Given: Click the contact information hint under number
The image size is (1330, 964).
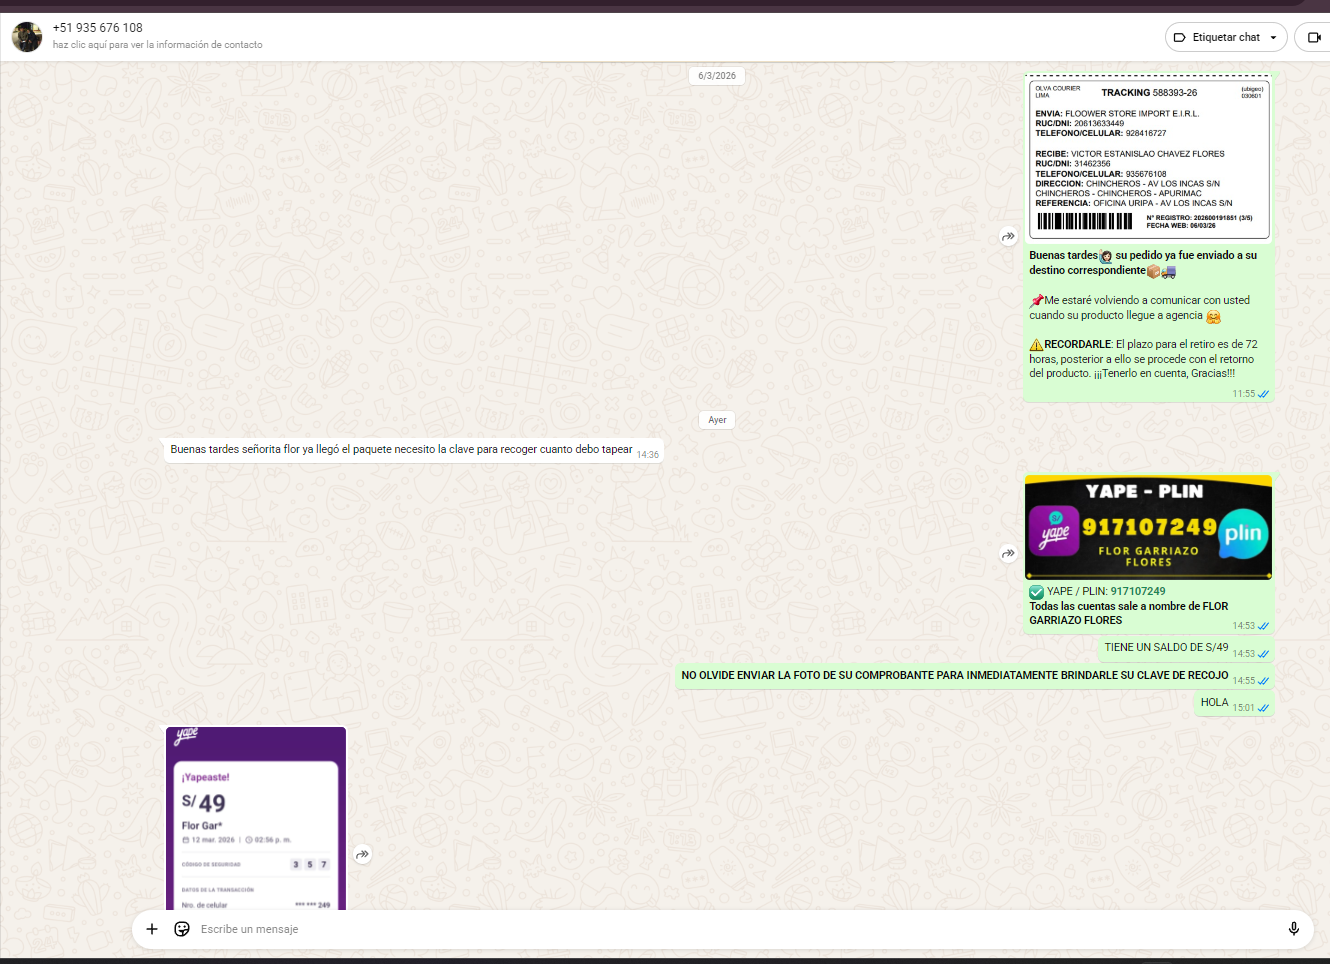Looking at the screenshot, I should [157, 45].
